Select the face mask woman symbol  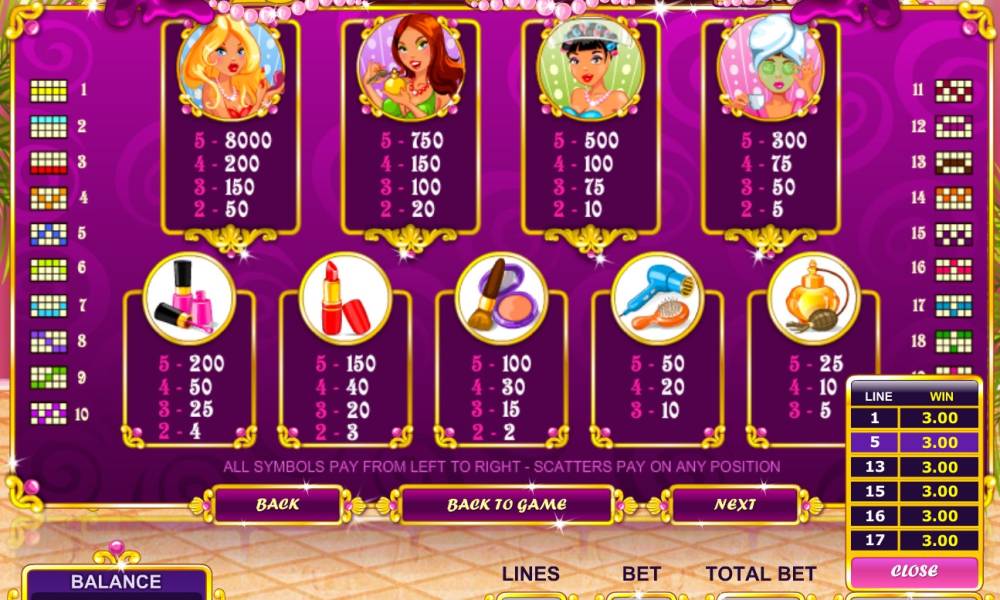[771, 66]
